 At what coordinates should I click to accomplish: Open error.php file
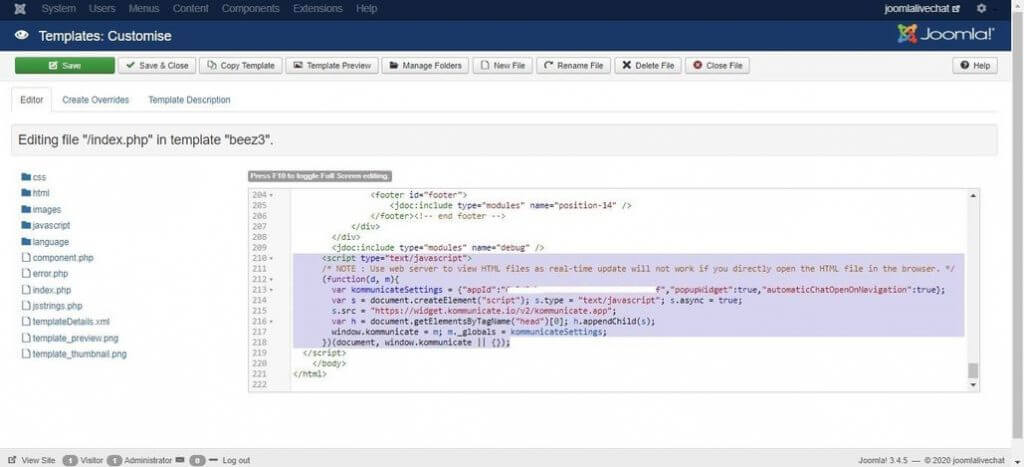(45, 274)
